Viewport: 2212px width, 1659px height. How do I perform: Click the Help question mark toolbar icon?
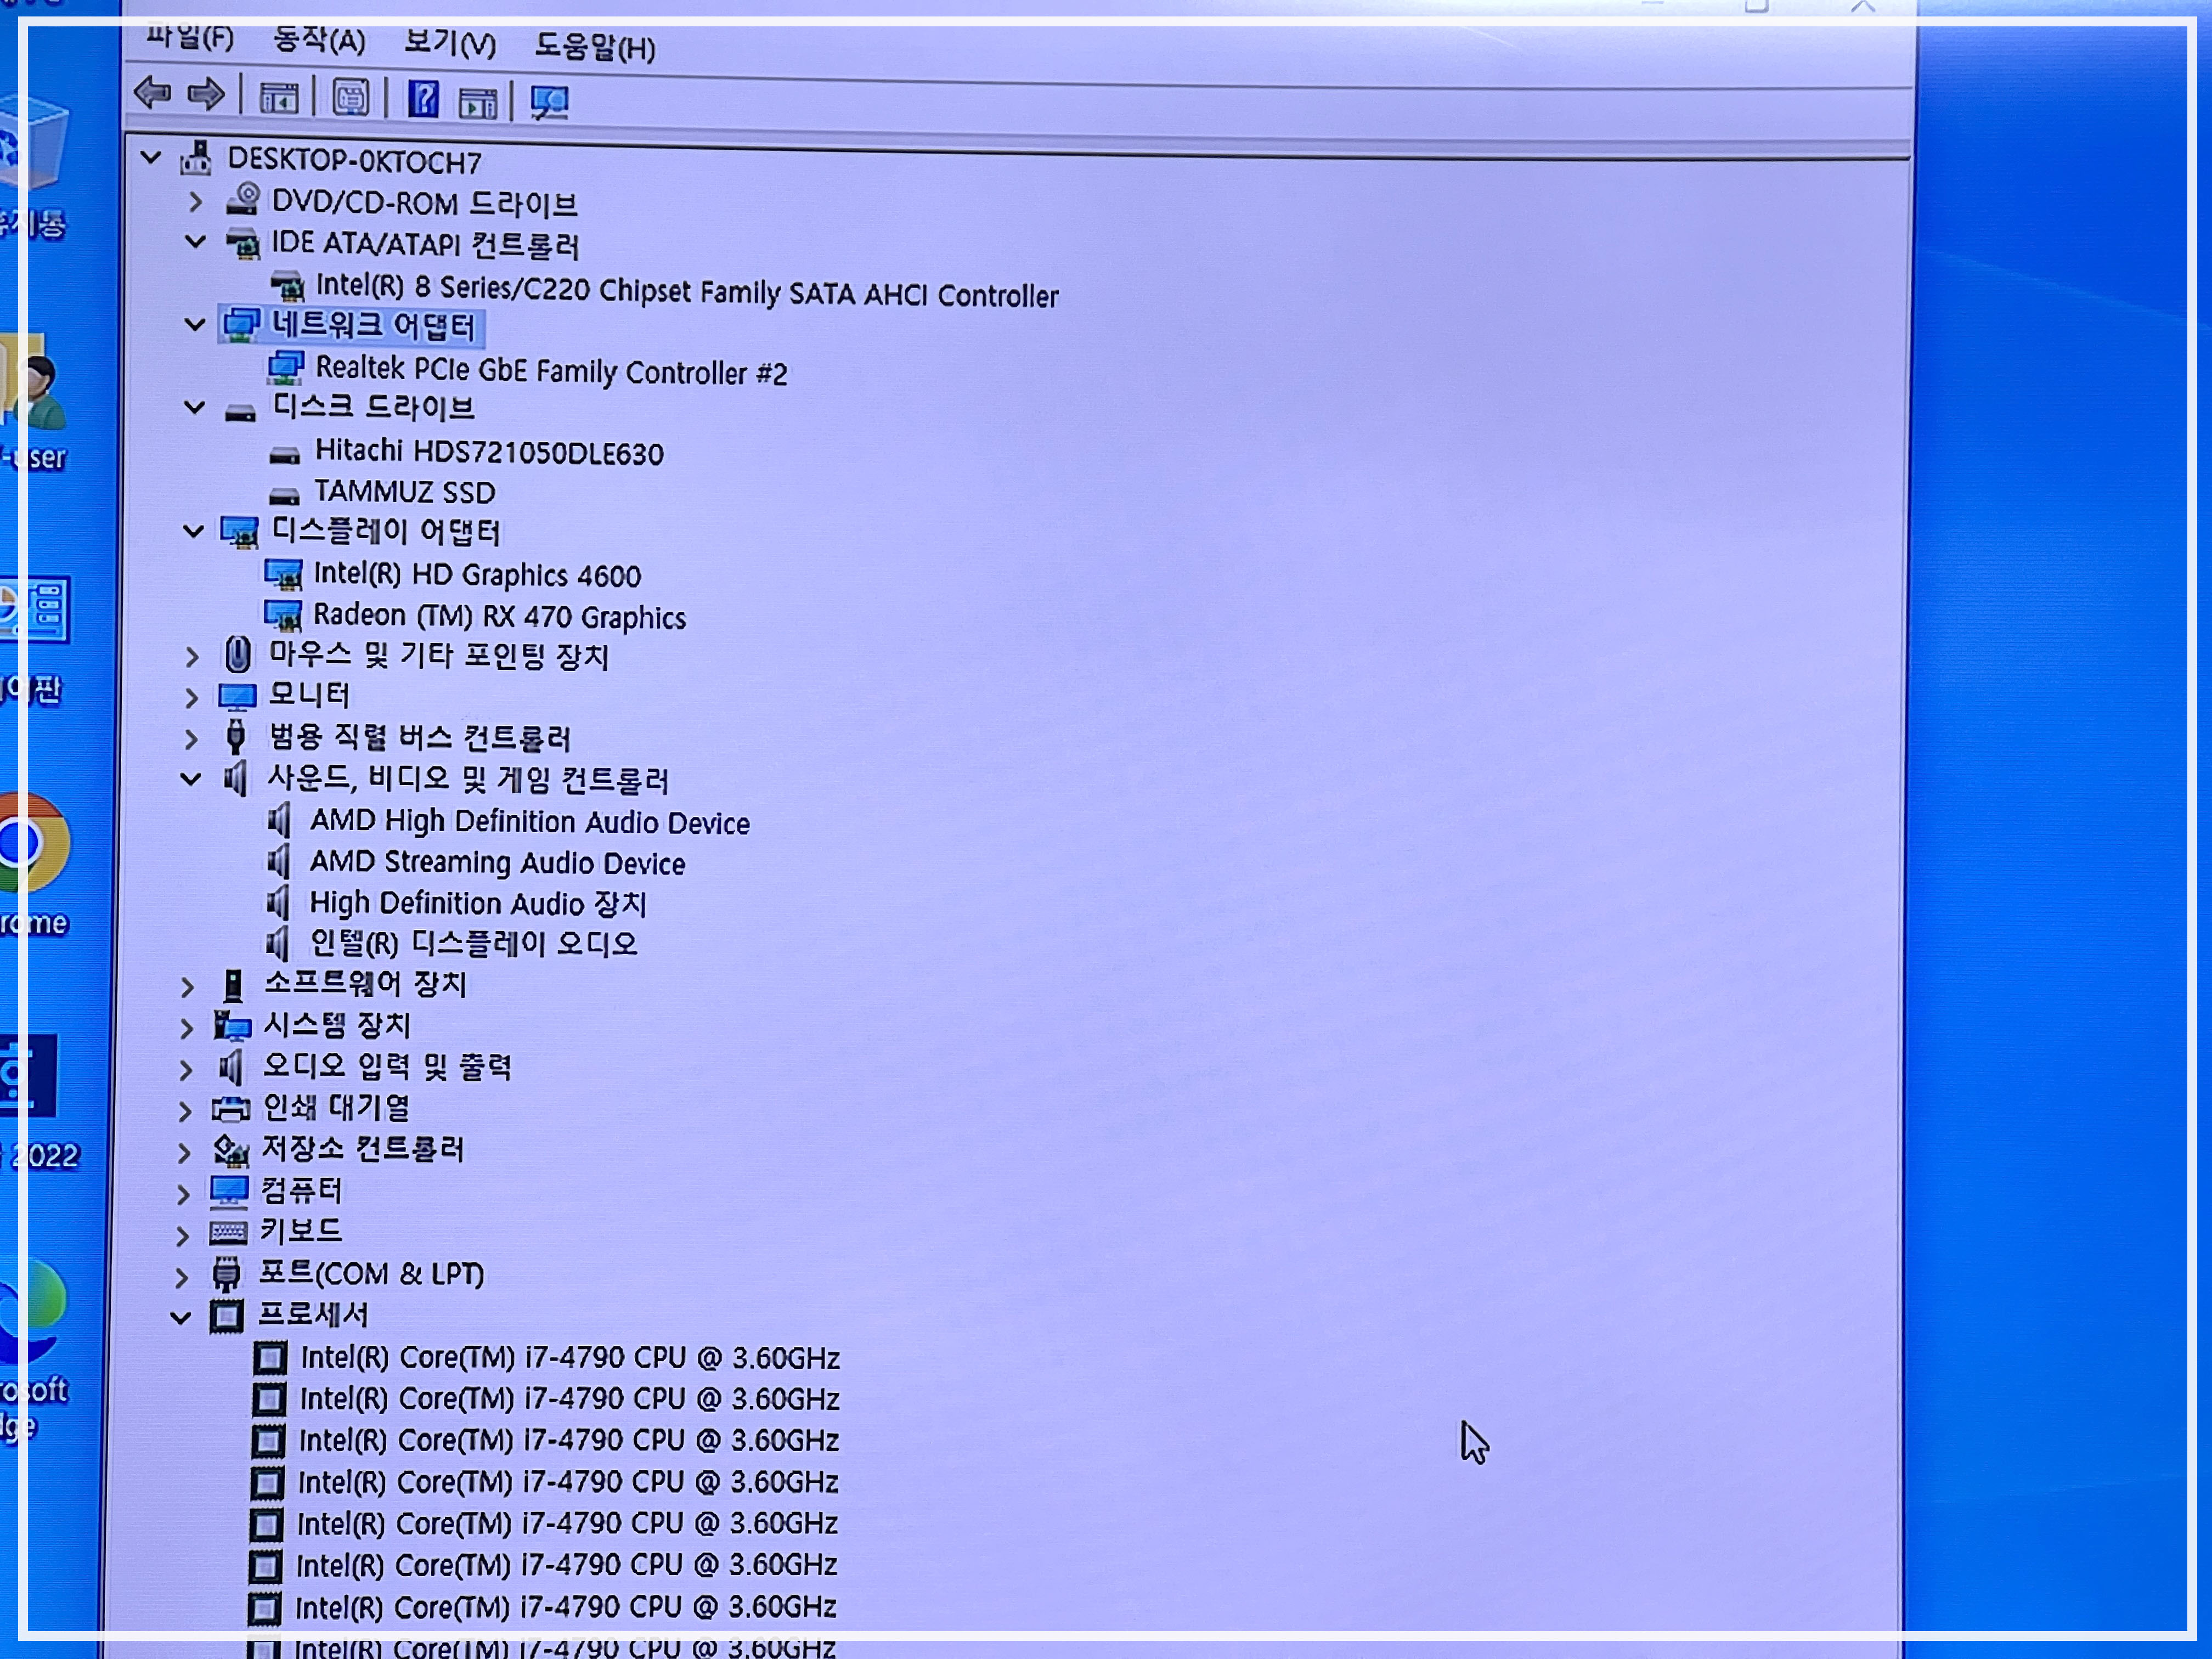(x=423, y=99)
